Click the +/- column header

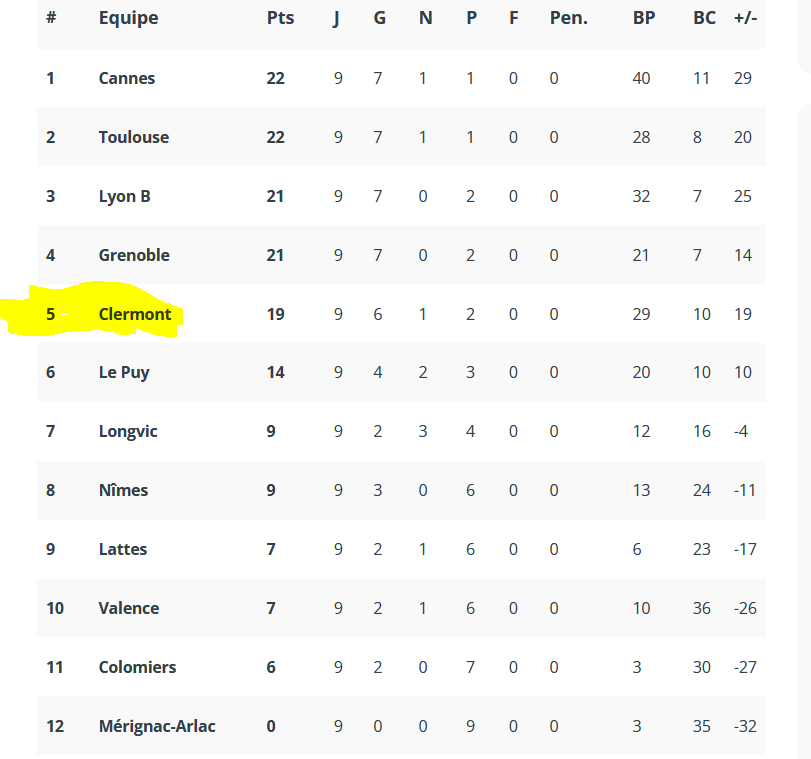pyautogui.click(x=745, y=18)
